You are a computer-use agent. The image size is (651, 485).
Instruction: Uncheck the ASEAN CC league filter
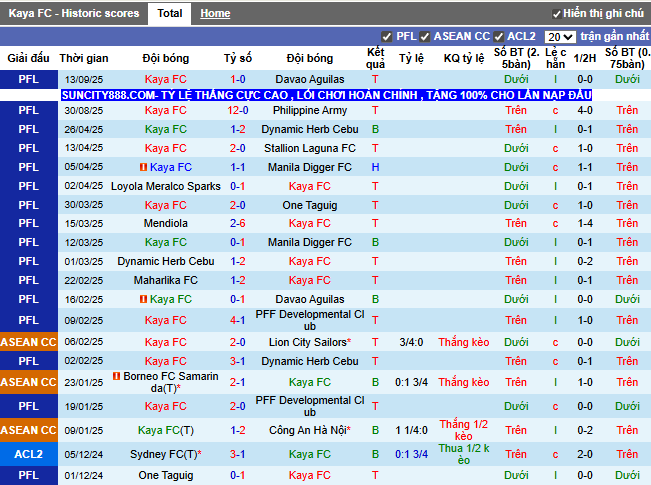[x=424, y=37]
